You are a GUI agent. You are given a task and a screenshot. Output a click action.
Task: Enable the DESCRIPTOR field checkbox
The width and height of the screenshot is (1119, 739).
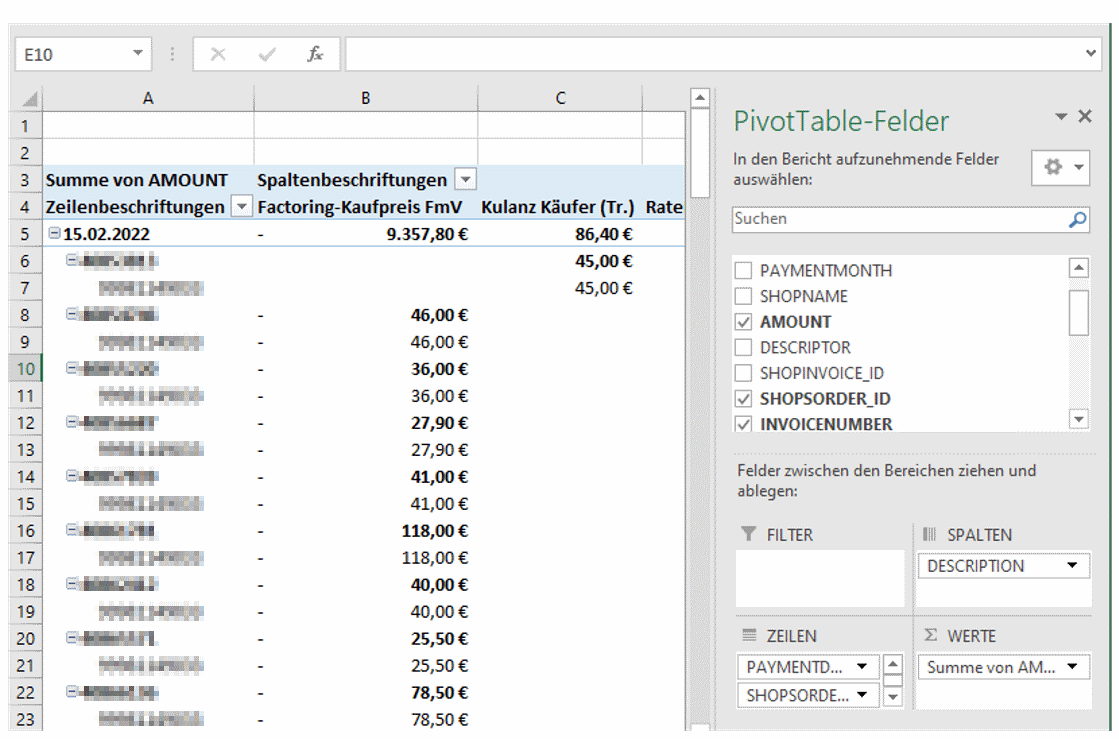coord(743,348)
